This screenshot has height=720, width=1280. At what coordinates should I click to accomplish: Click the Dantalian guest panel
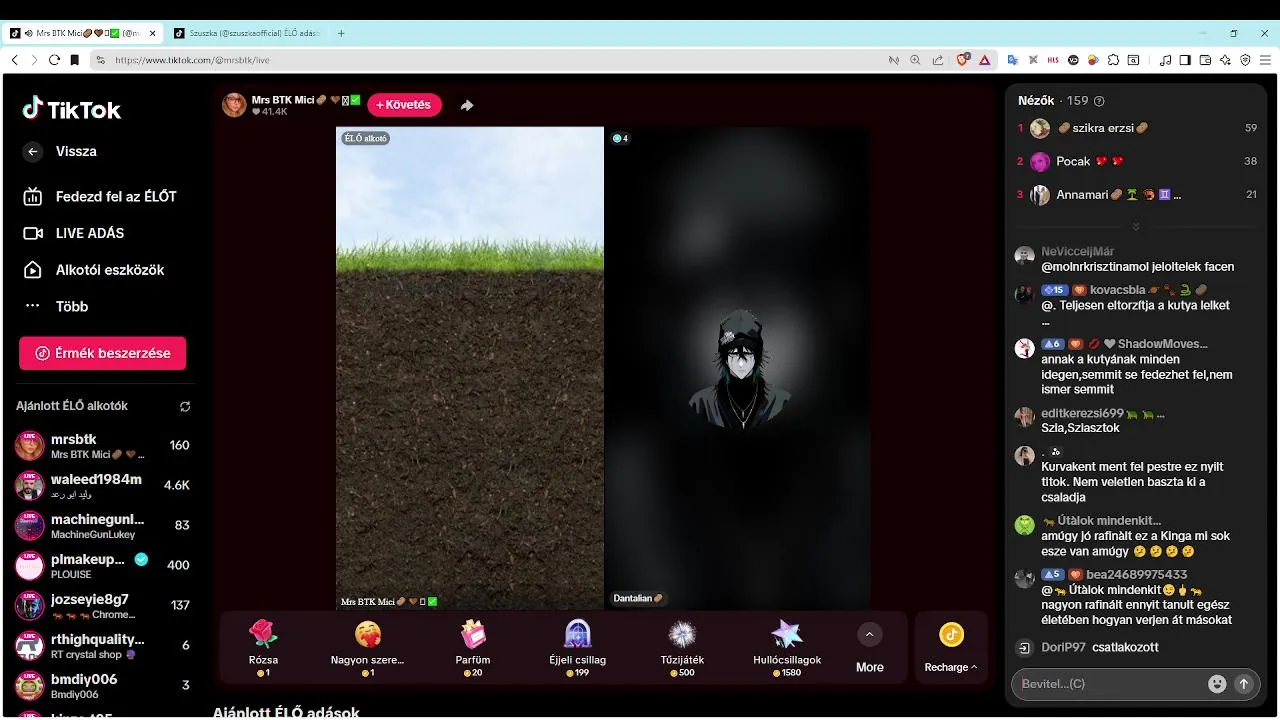[737, 367]
